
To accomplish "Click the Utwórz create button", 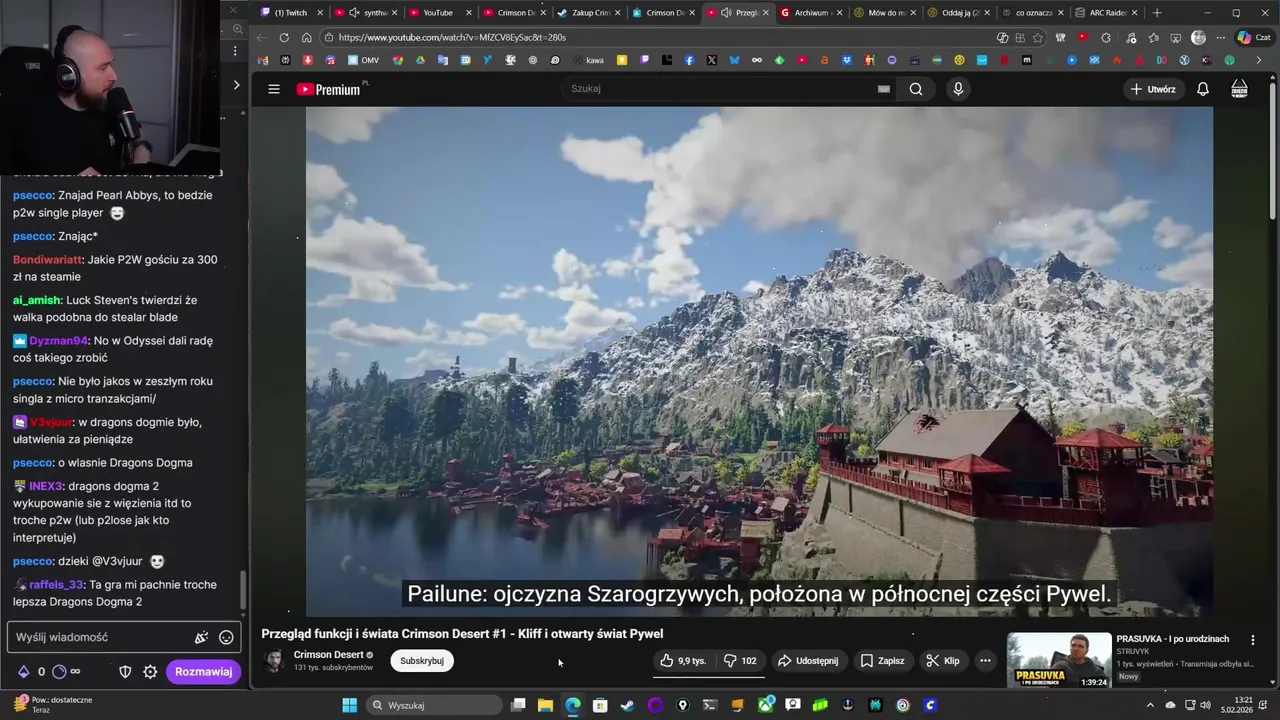I will [1152, 89].
